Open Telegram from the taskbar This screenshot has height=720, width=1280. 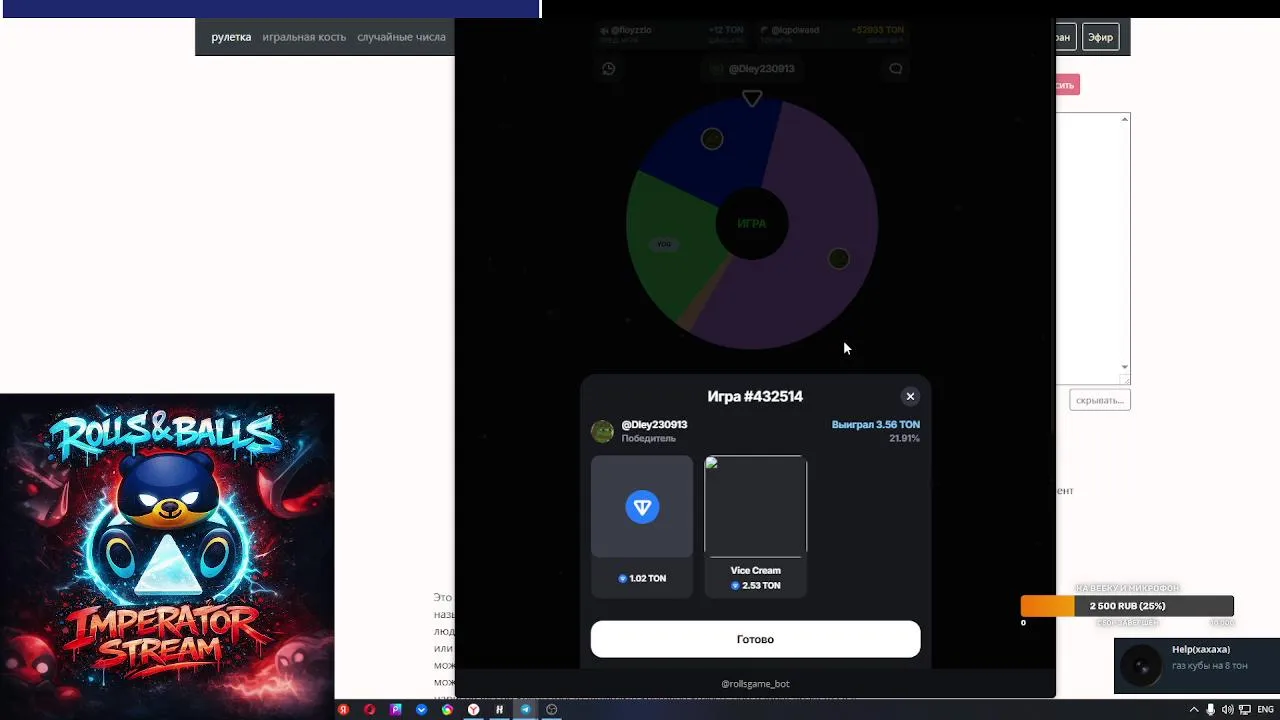[525, 709]
